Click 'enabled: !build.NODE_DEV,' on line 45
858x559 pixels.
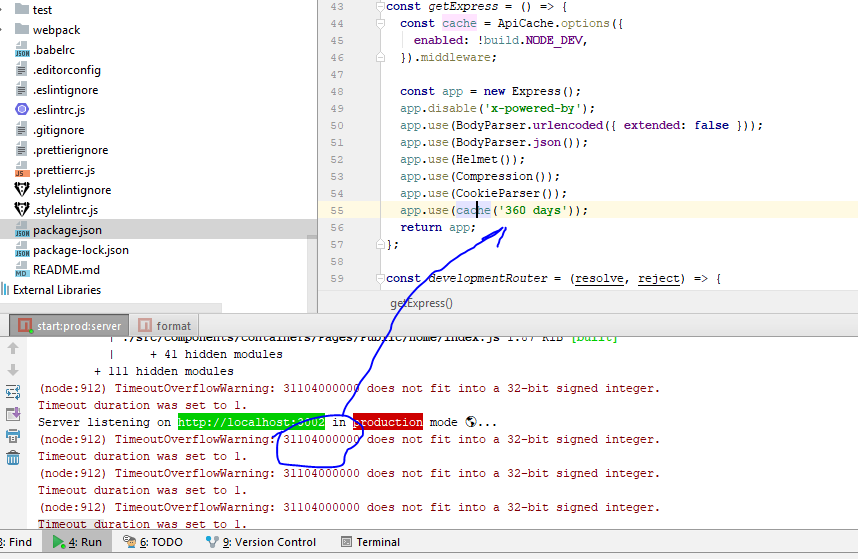coord(500,40)
